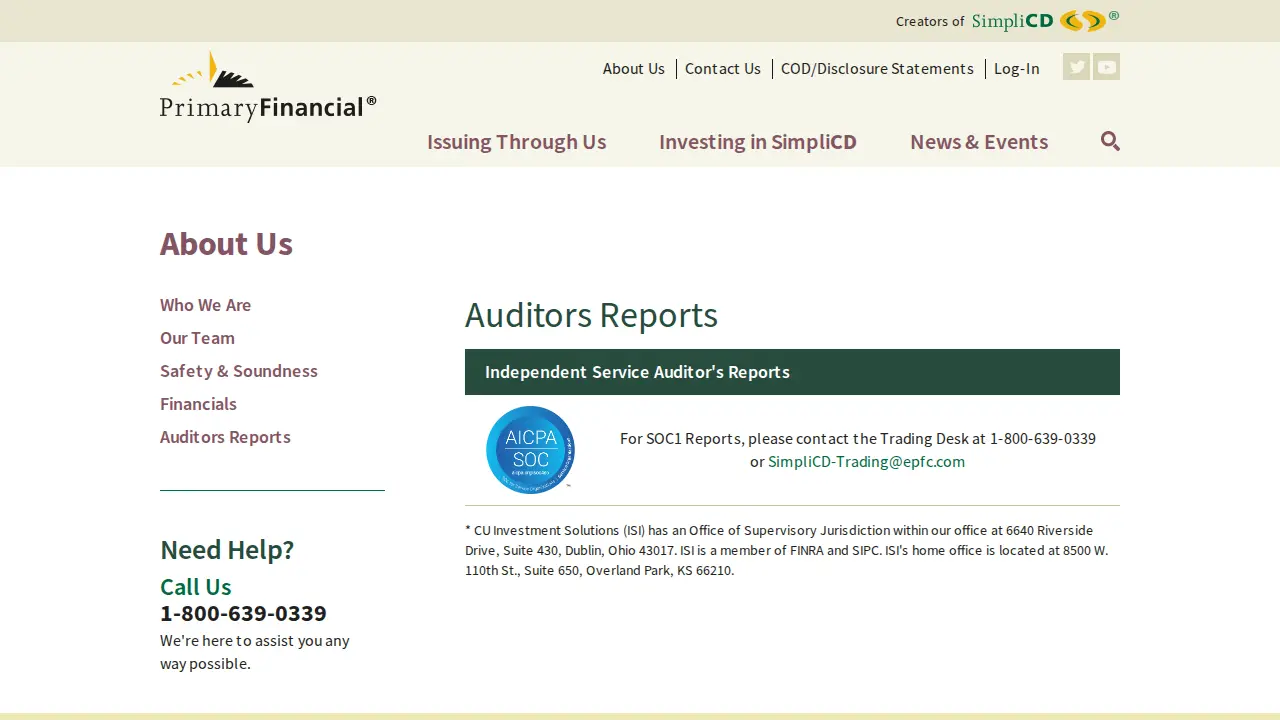Select Auditors Reports in sidebar

225,437
